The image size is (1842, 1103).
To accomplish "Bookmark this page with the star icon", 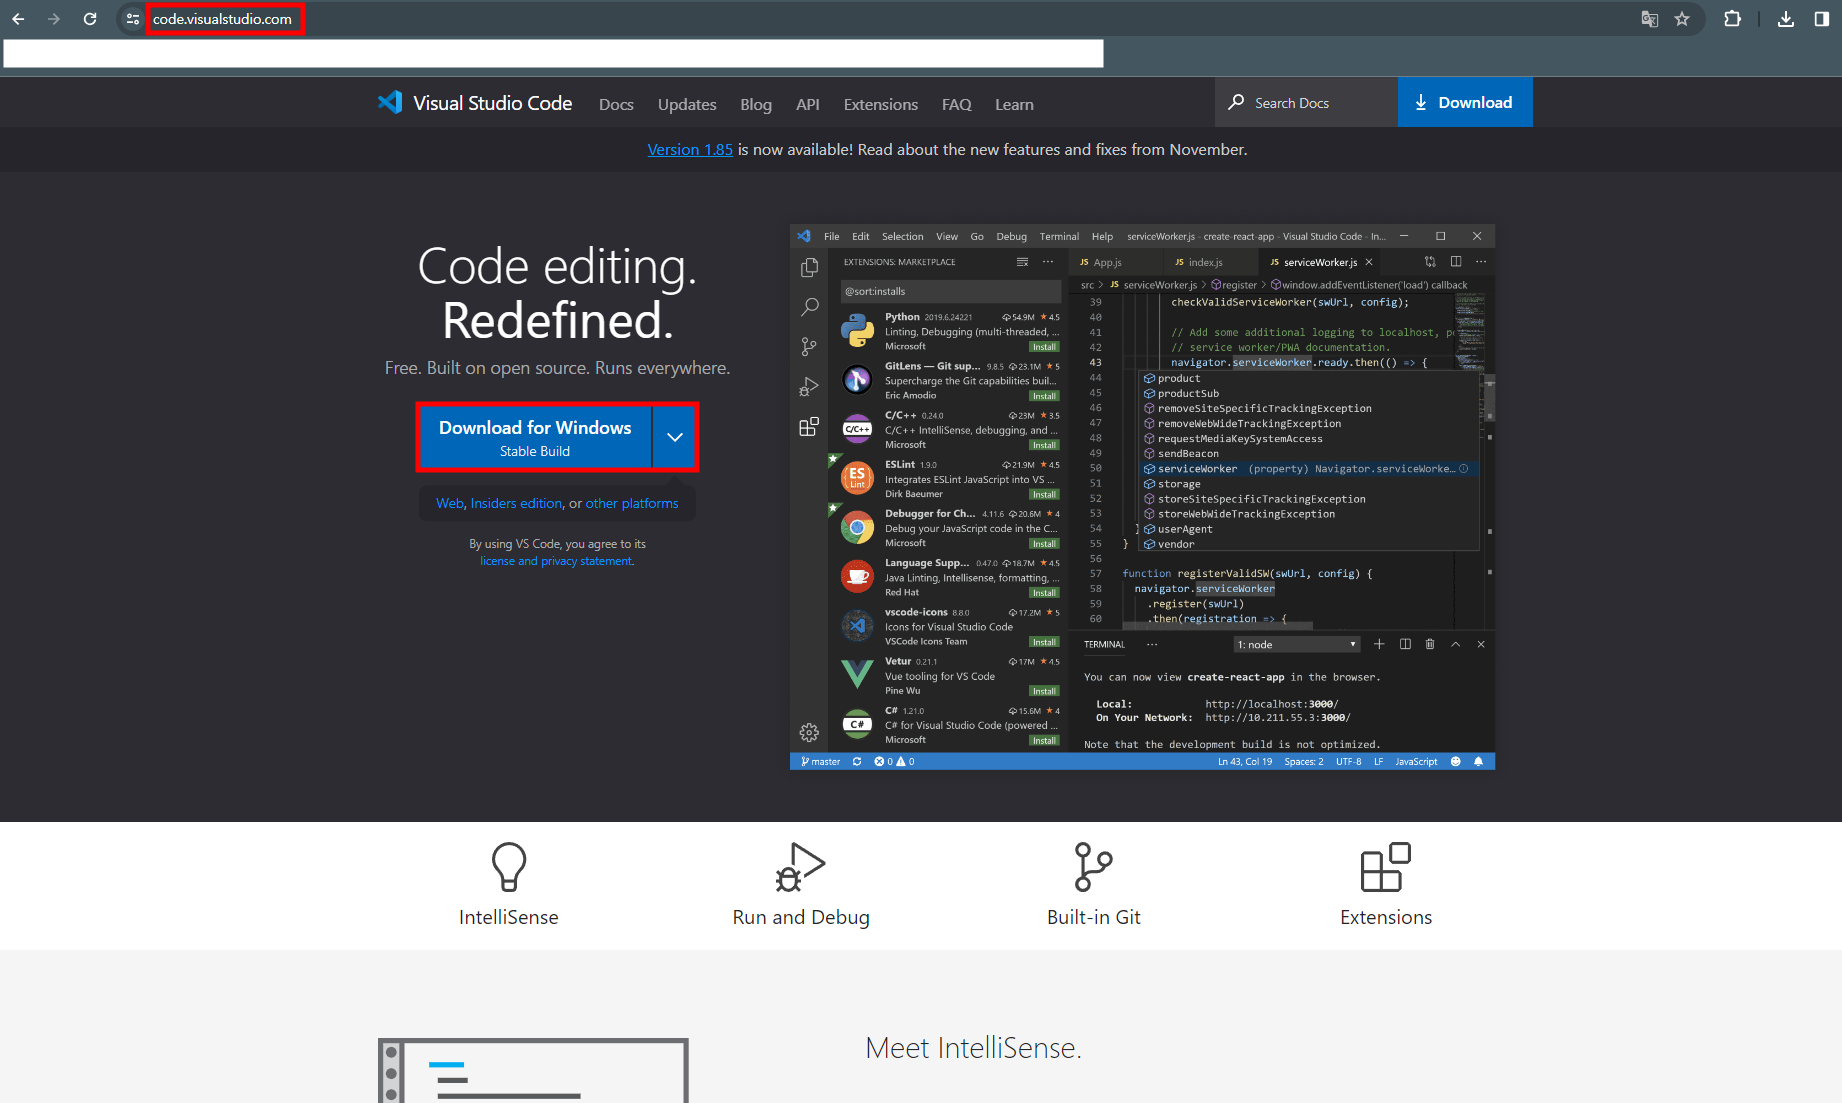I will point(1682,19).
